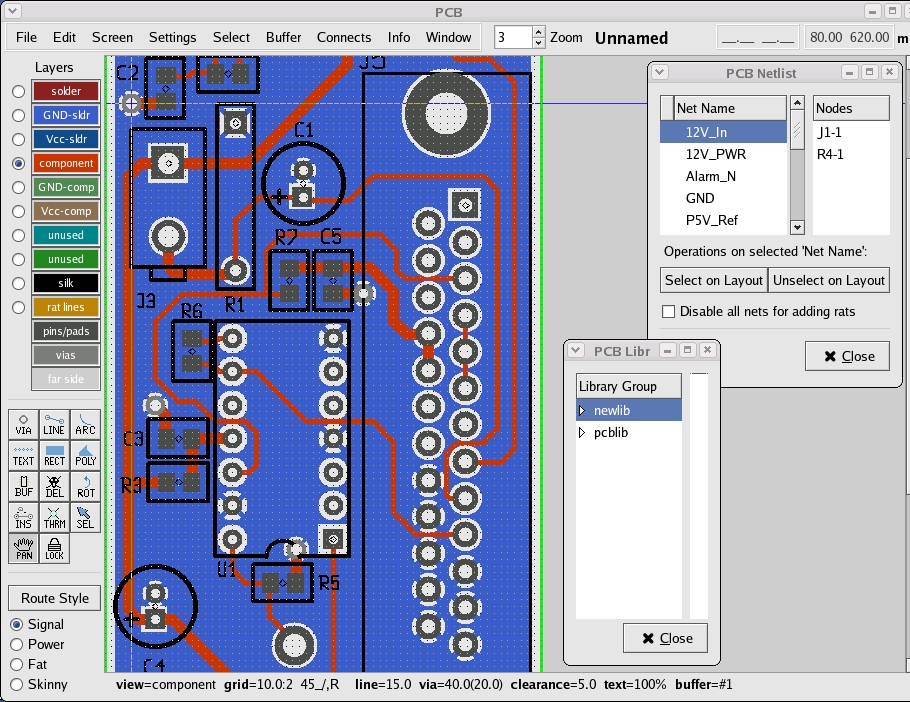Open the Connects menu
Image resolution: width=910 pixels, height=702 pixels.
tap(343, 37)
